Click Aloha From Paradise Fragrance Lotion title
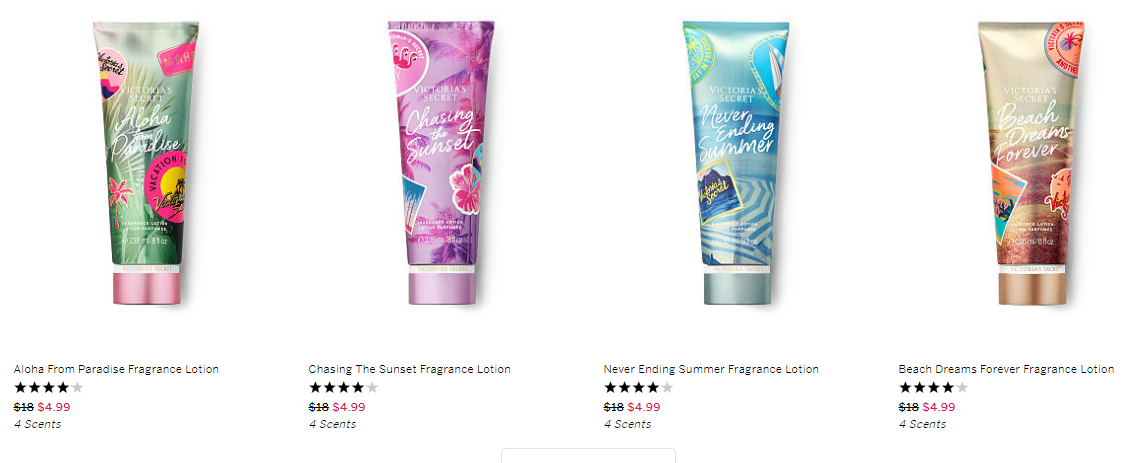Screen dimensions: 1122x463 coord(116,369)
